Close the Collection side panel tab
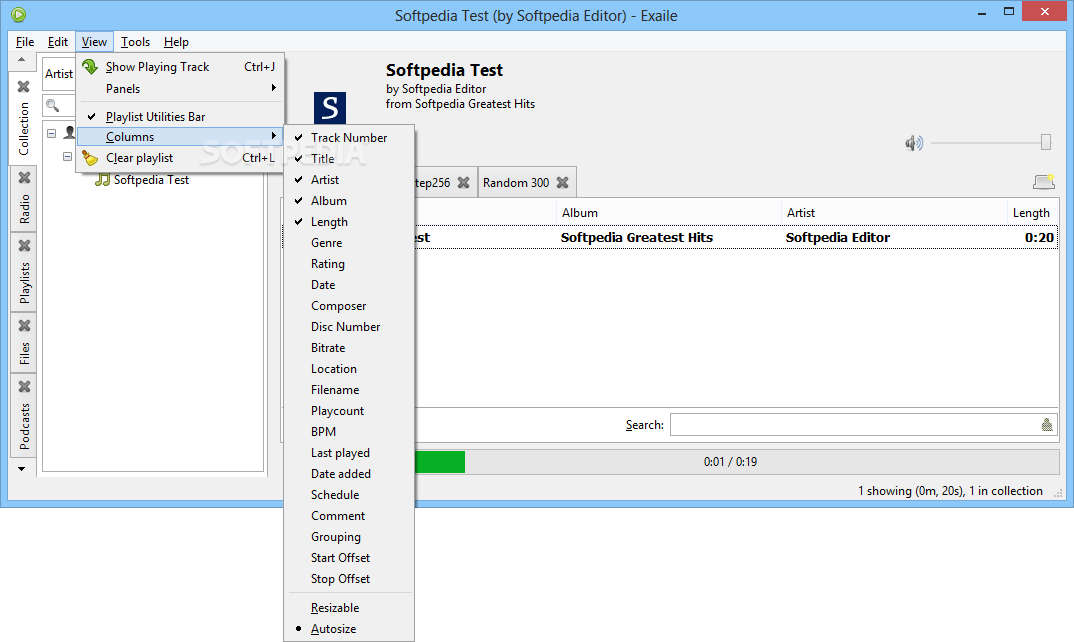 pos(24,86)
